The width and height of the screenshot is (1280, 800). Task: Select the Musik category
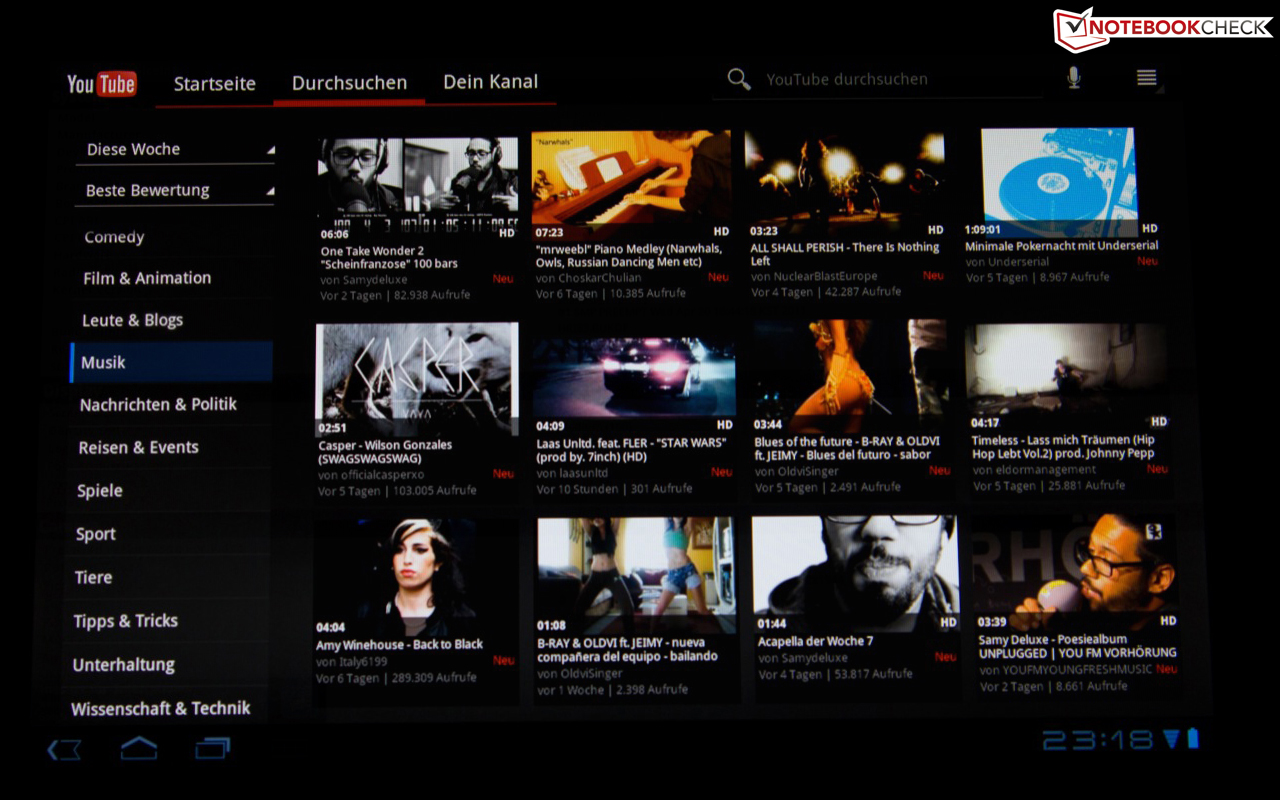point(171,362)
